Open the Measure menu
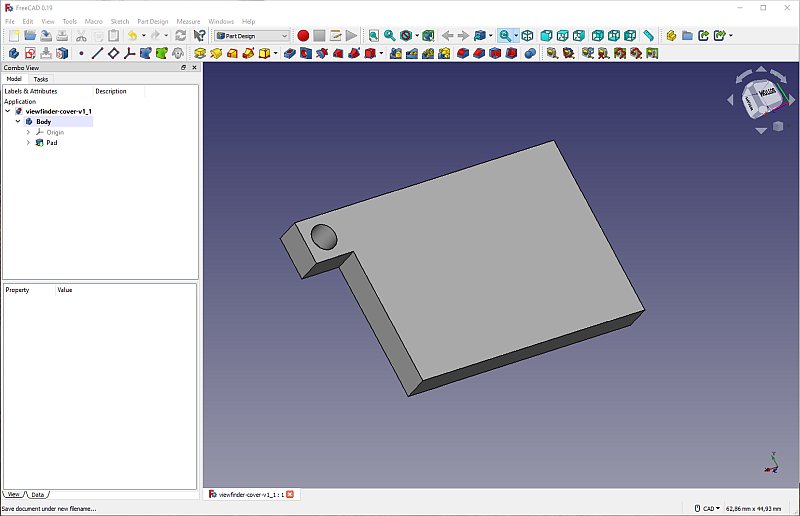The image size is (800, 516). click(x=188, y=21)
